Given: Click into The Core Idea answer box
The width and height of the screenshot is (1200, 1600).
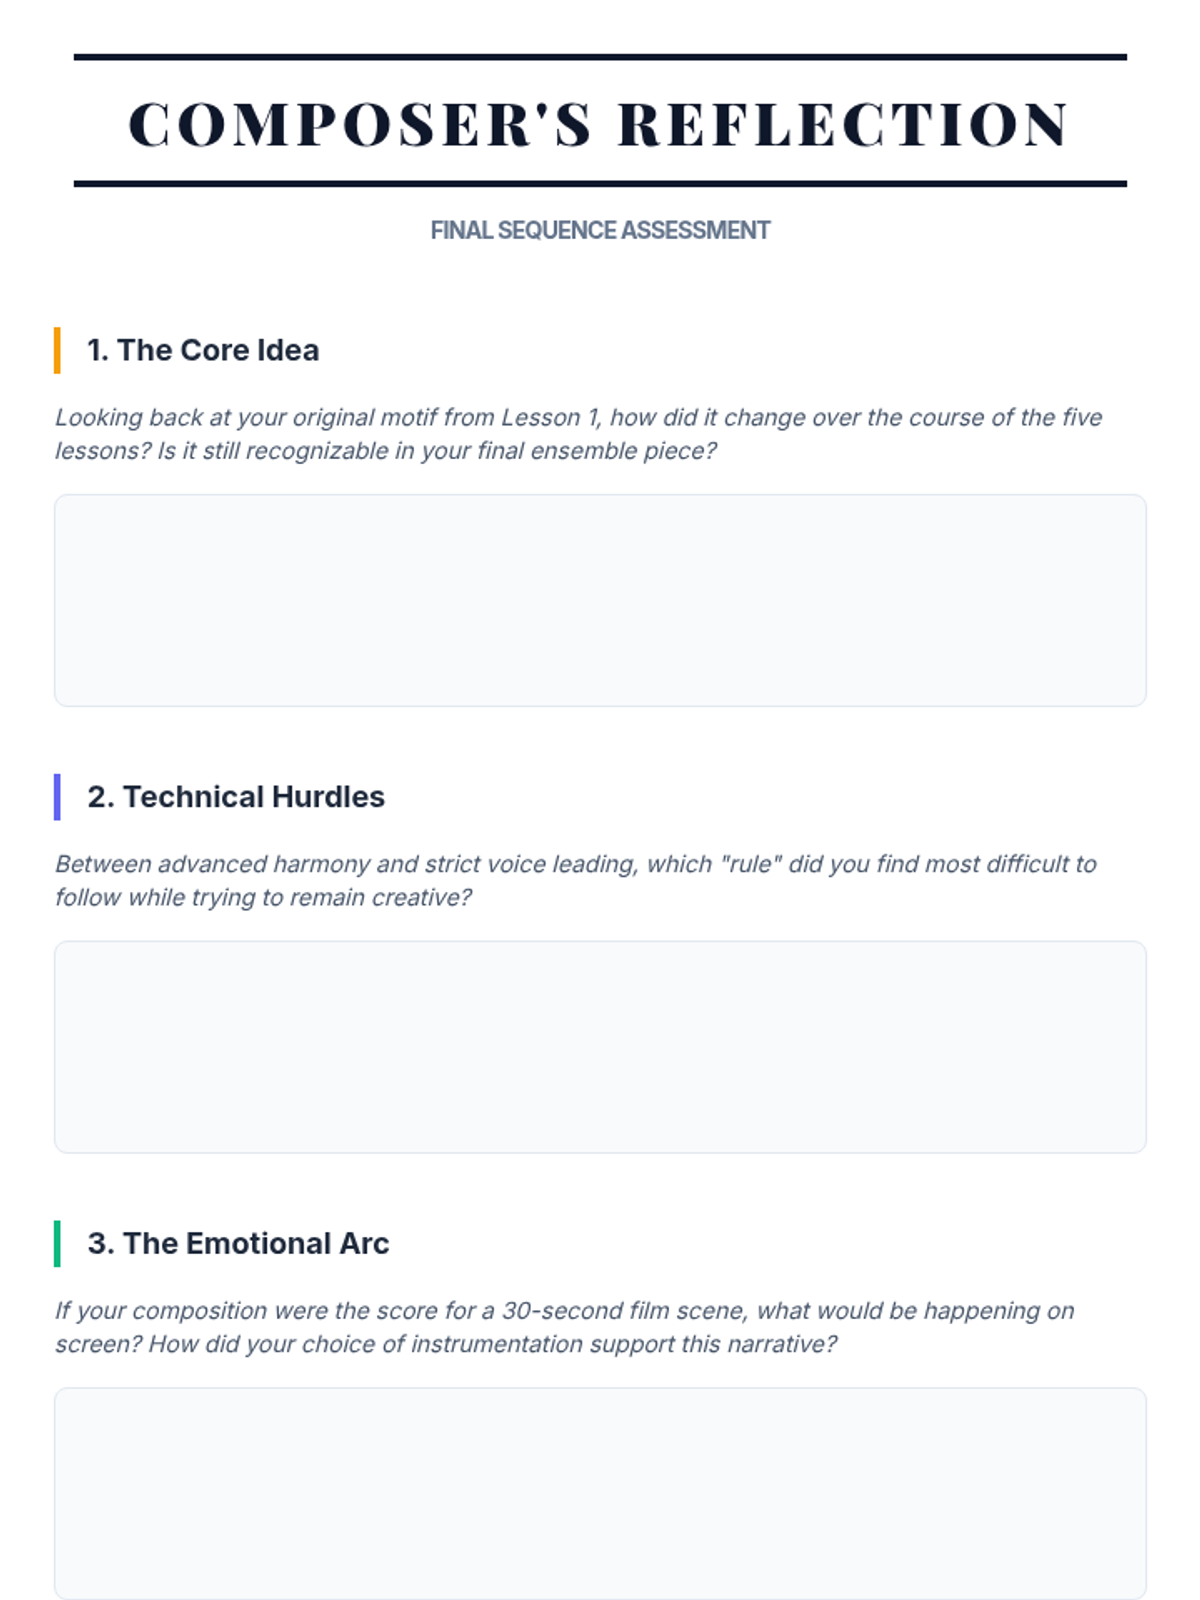Looking at the screenshot, I should coord(600,600).
